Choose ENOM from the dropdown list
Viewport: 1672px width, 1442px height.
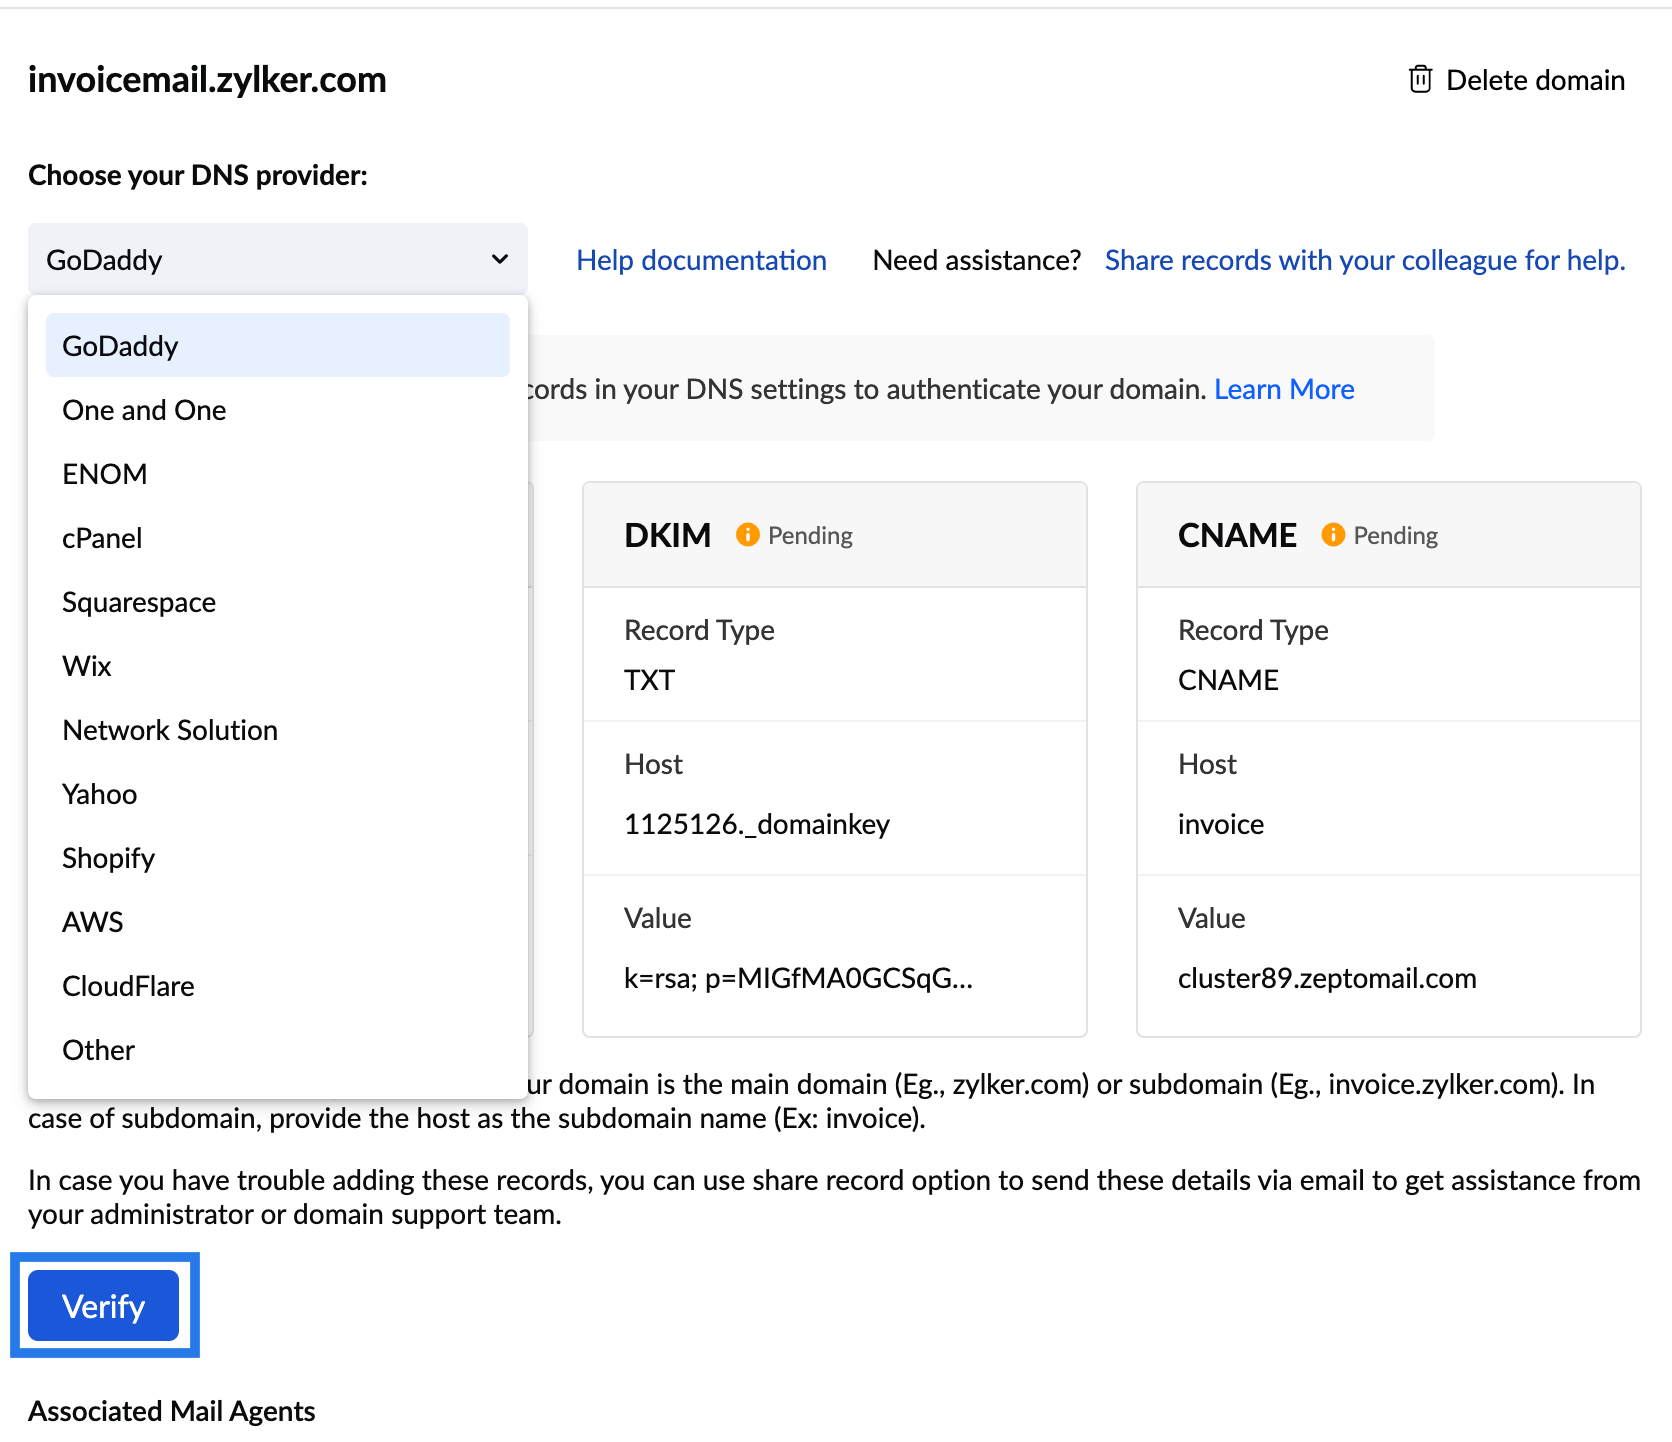click(104, 473)
